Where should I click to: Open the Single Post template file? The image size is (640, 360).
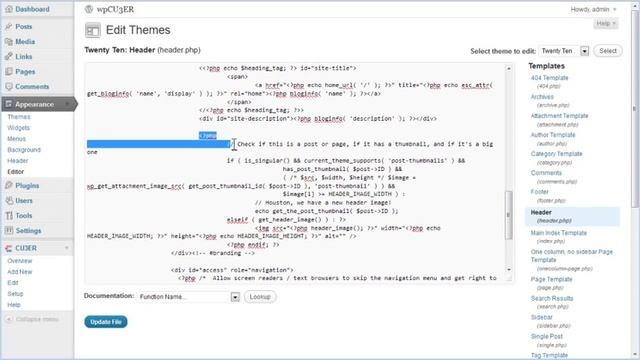547,336
